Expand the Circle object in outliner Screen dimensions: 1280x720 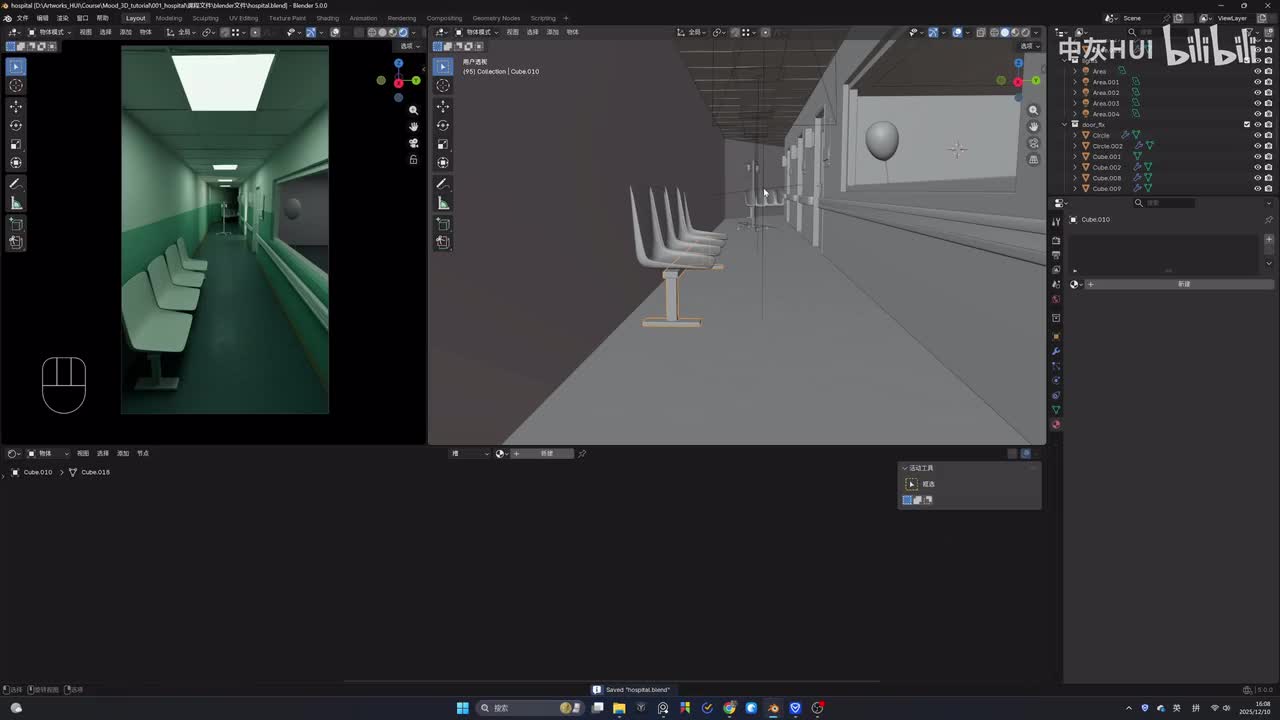click(x=1075, y=135)
